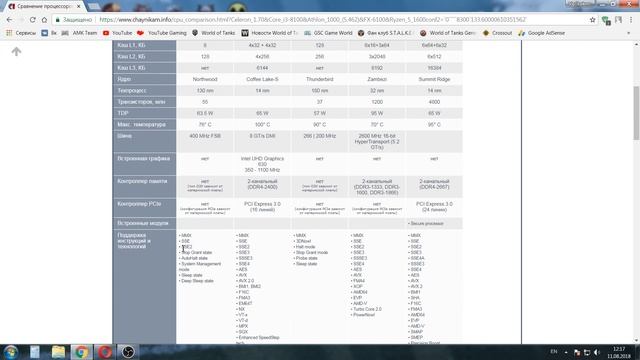
Task: Open the World of Tanks bookmark
Action: pyautogui.click(x=213, y=33)
